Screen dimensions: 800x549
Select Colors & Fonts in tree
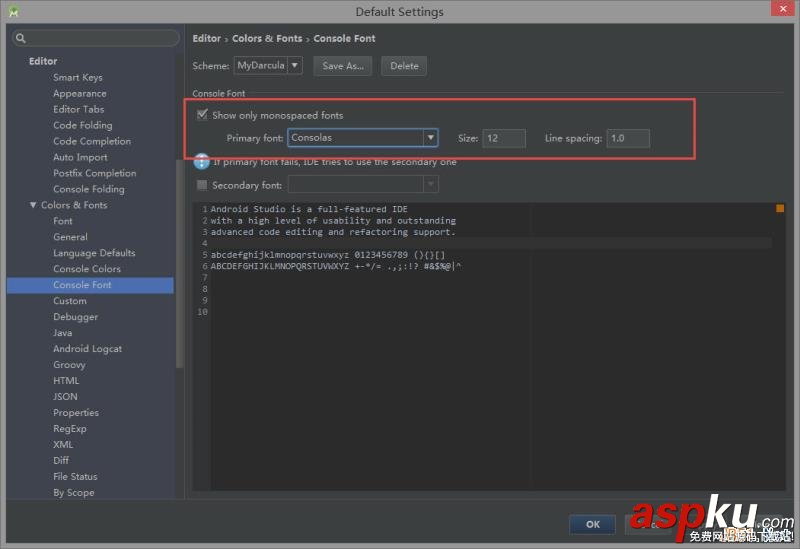(74, 205)
